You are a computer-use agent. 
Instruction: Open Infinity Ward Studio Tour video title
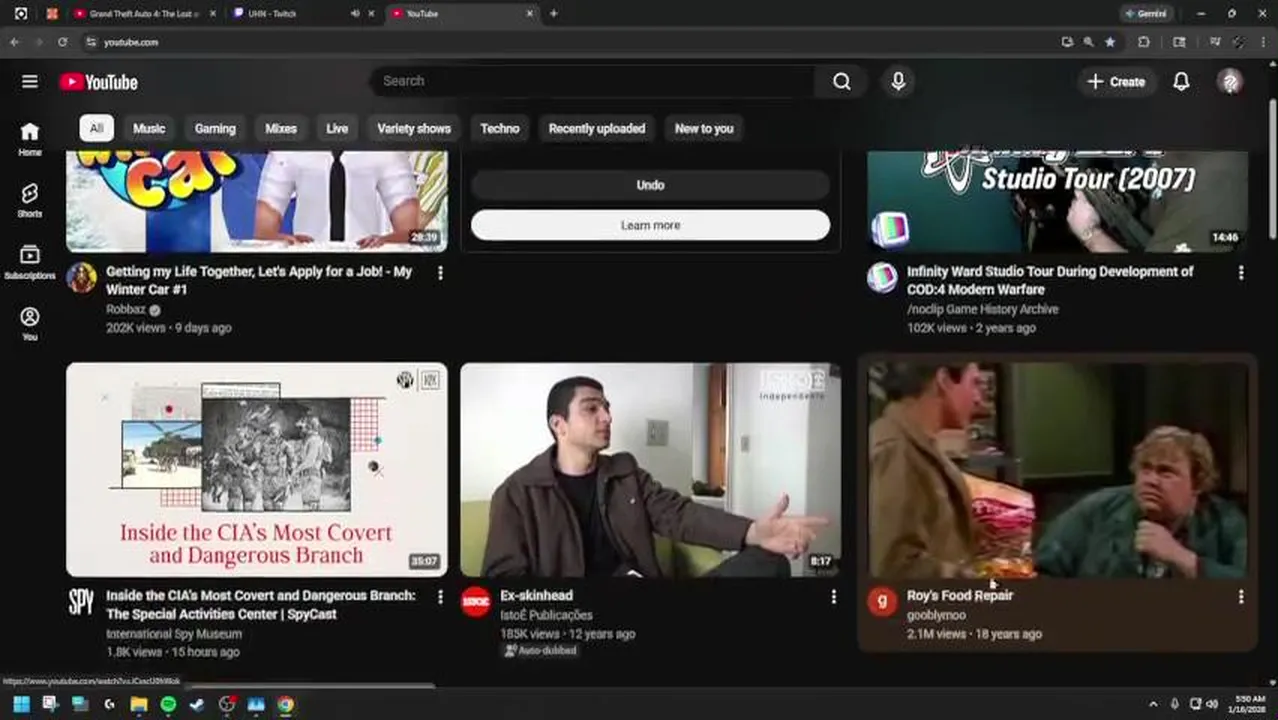(x=1050, y=281)
